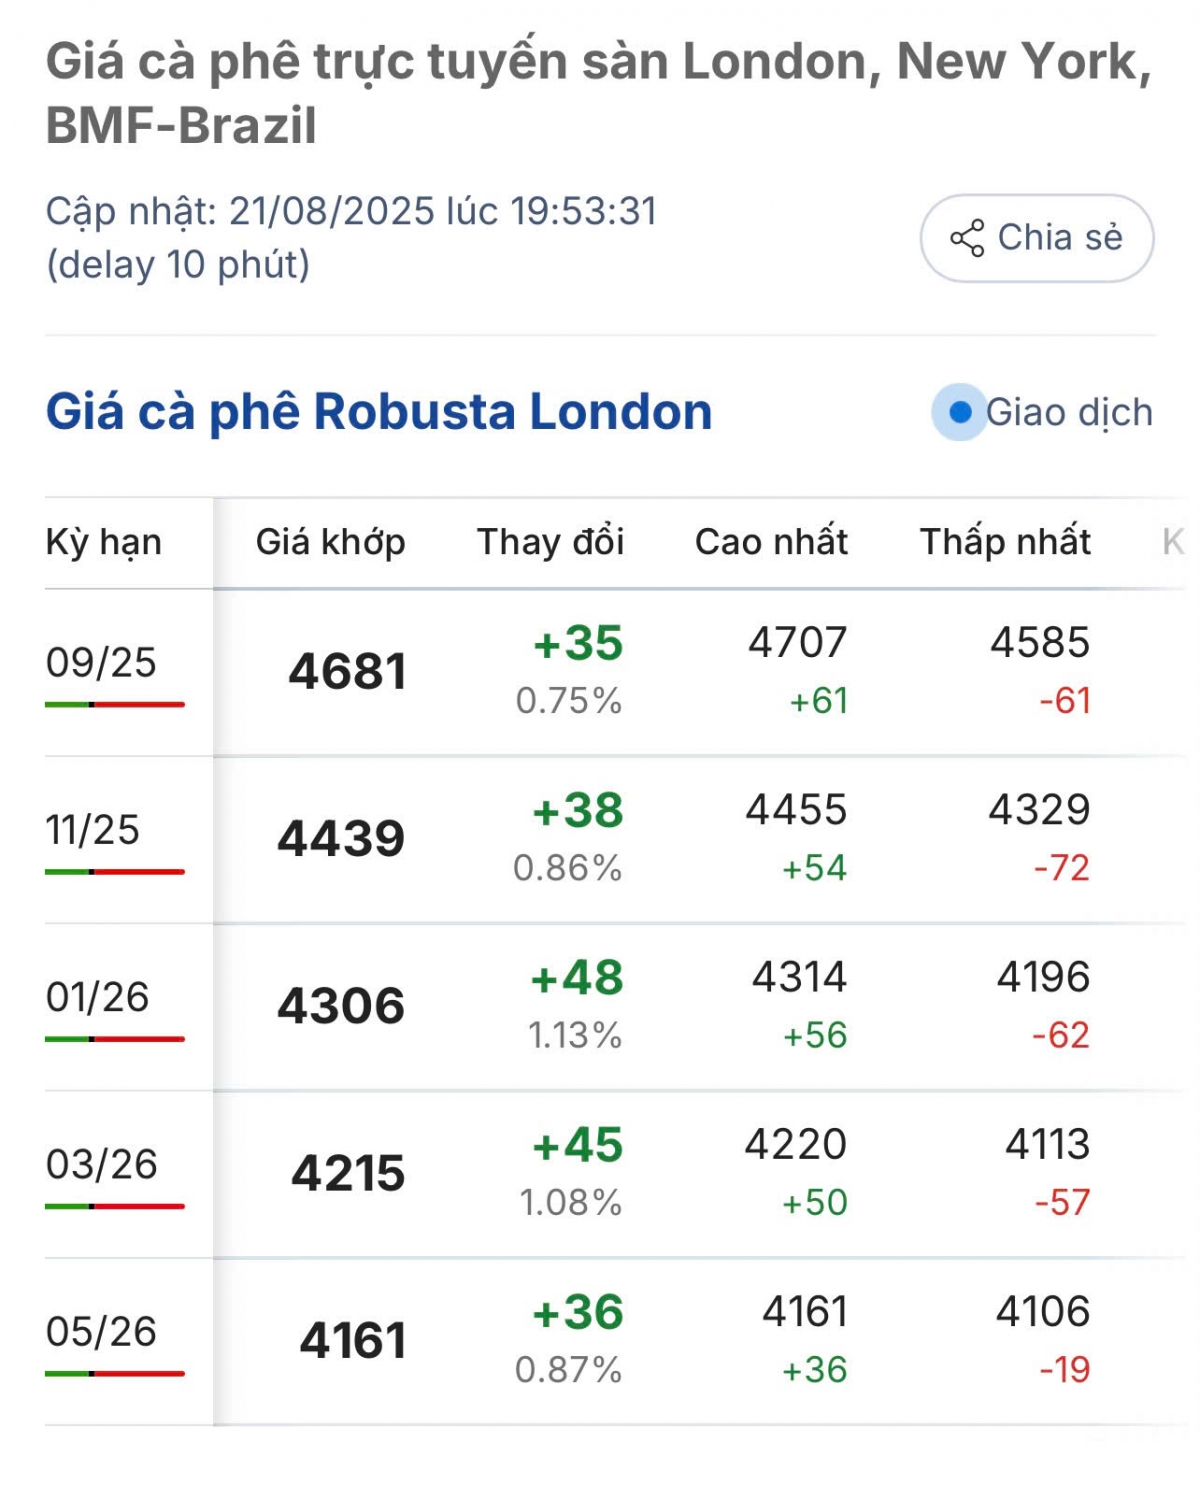Click the Kỳ hạn column header

(104, 542)
